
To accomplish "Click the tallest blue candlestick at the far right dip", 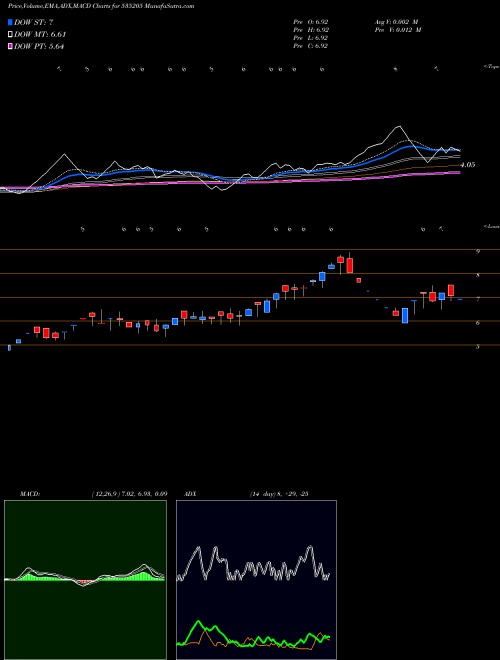I will [405, 316].
